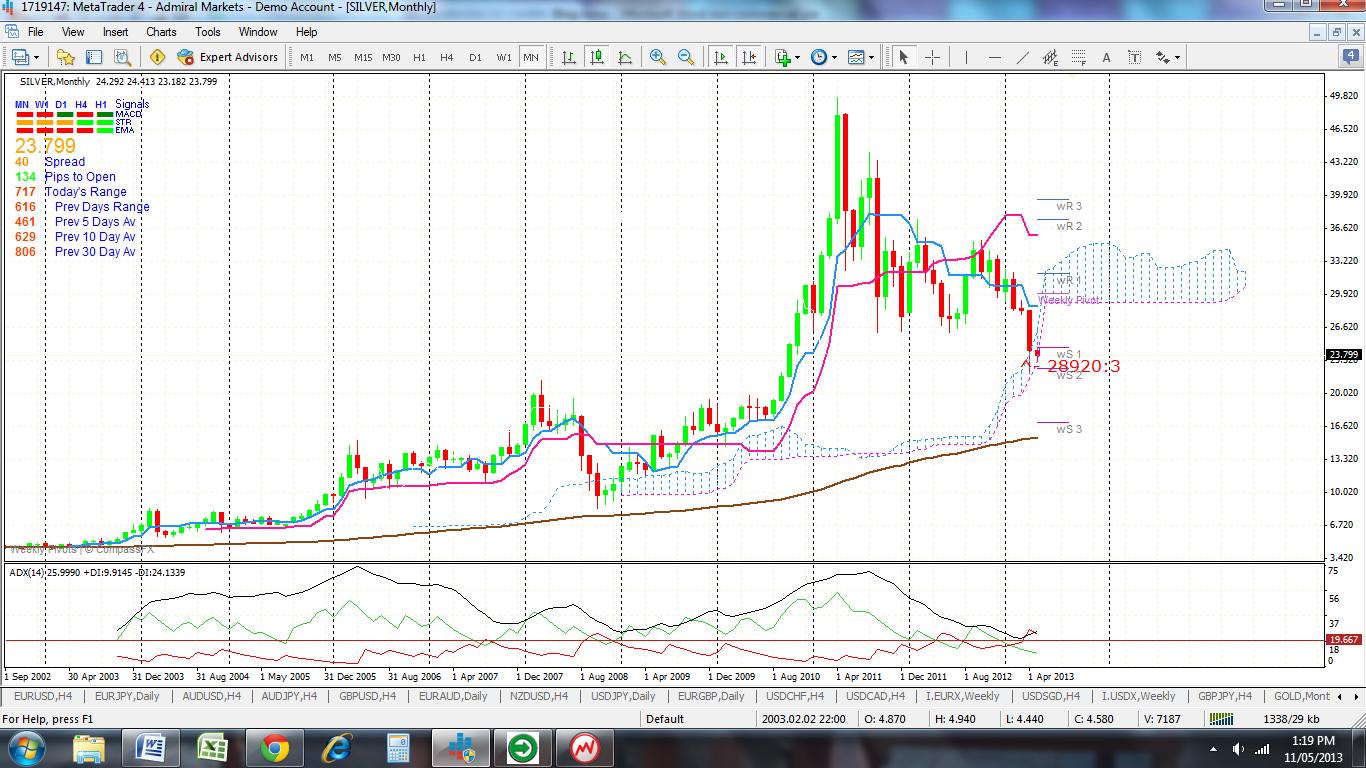Switch to the I.EURX,Weekly chart tab
1366x768 pixels.
click(x=962, y=696)
